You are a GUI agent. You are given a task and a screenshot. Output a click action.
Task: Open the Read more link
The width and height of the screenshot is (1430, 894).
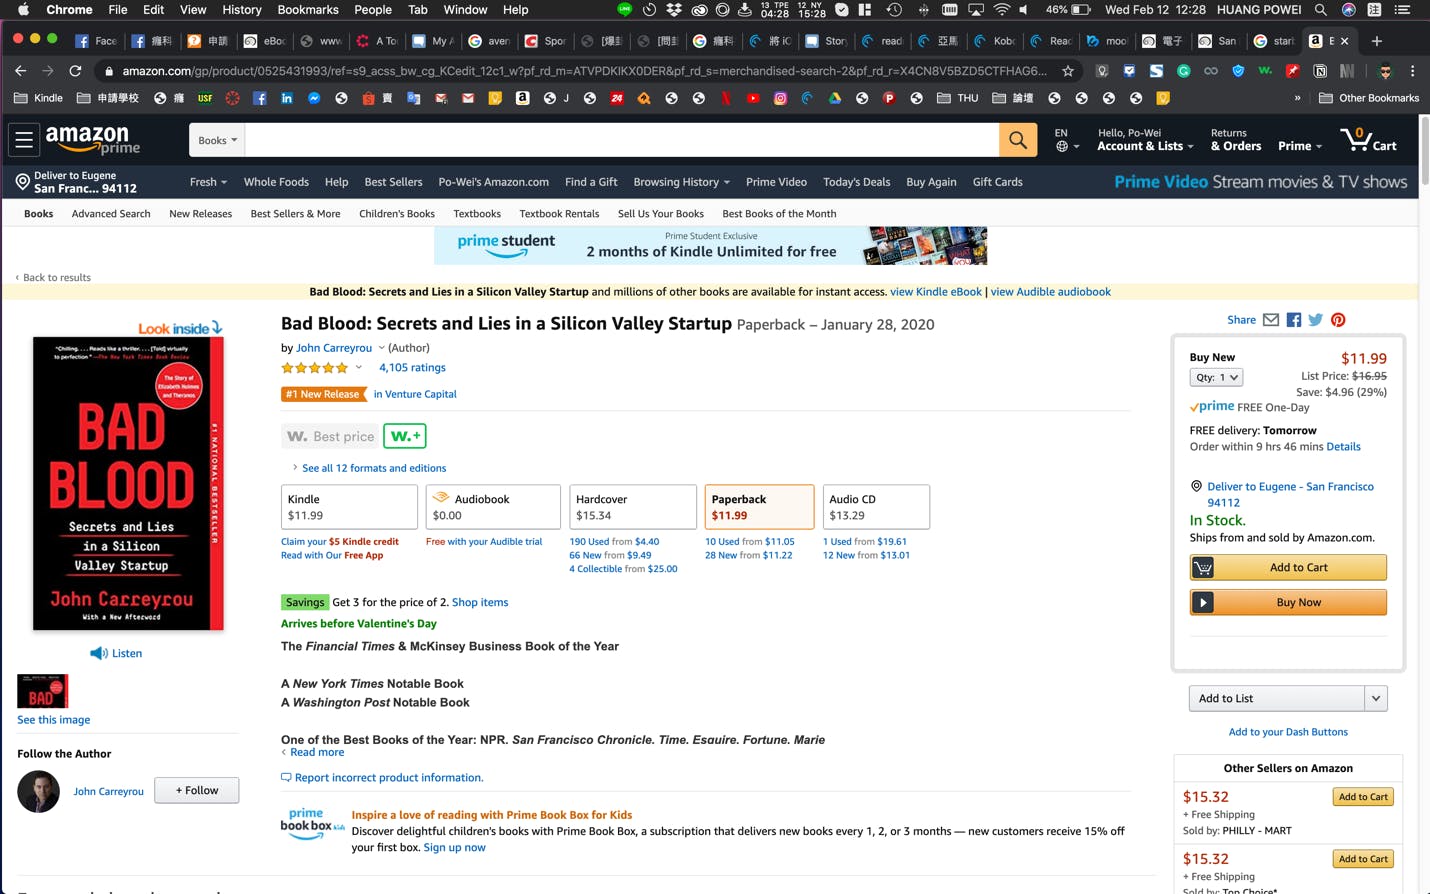[316, 752]
